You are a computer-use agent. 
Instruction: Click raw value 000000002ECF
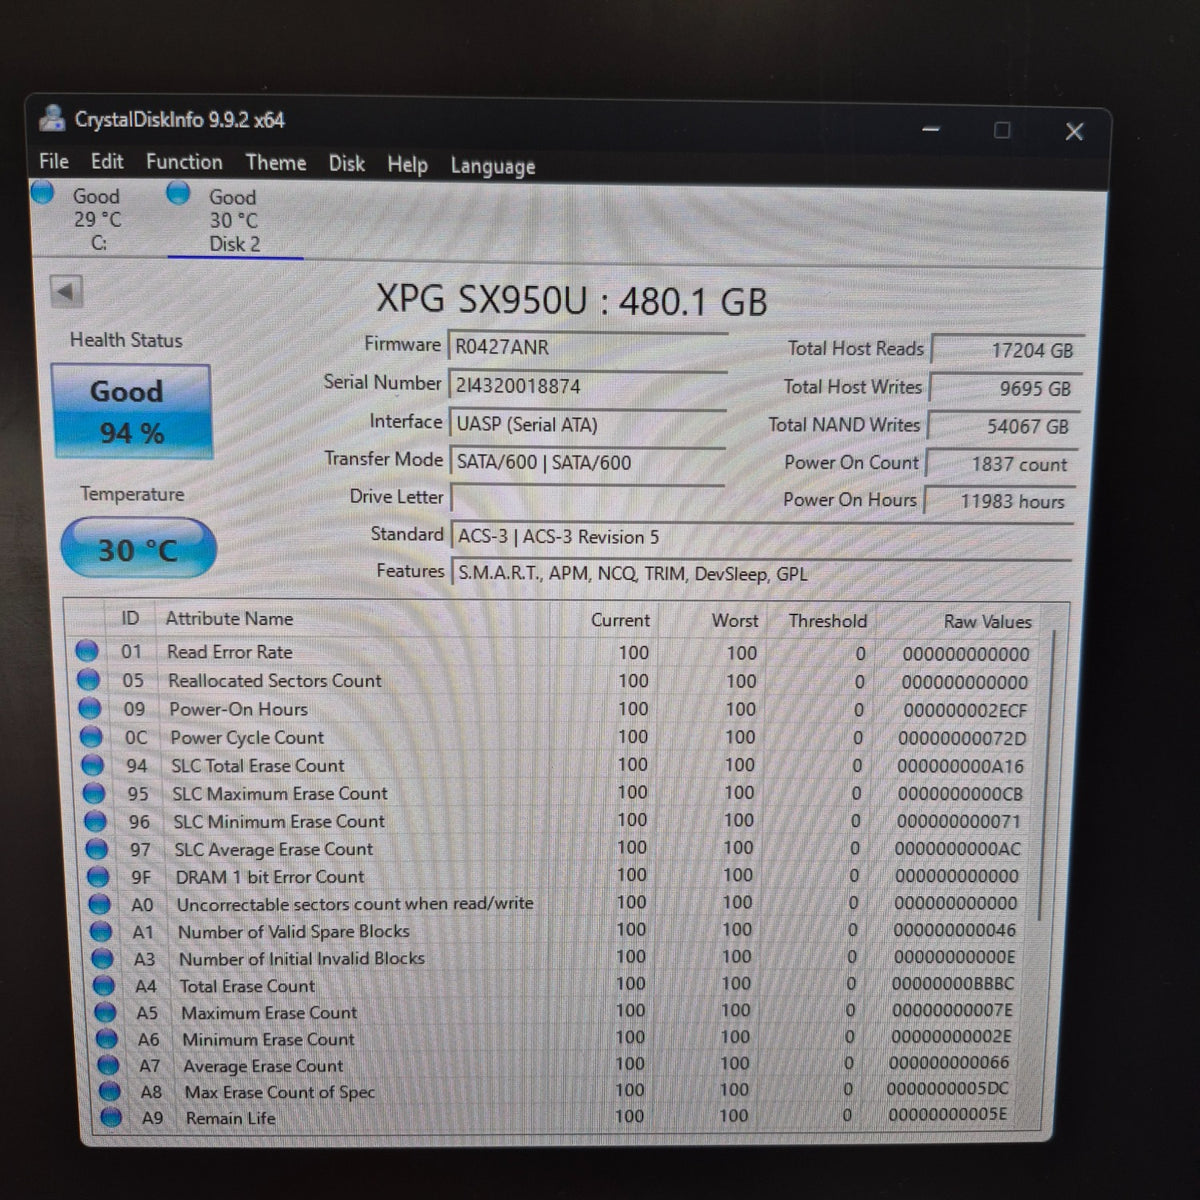(x=965, y=711)
